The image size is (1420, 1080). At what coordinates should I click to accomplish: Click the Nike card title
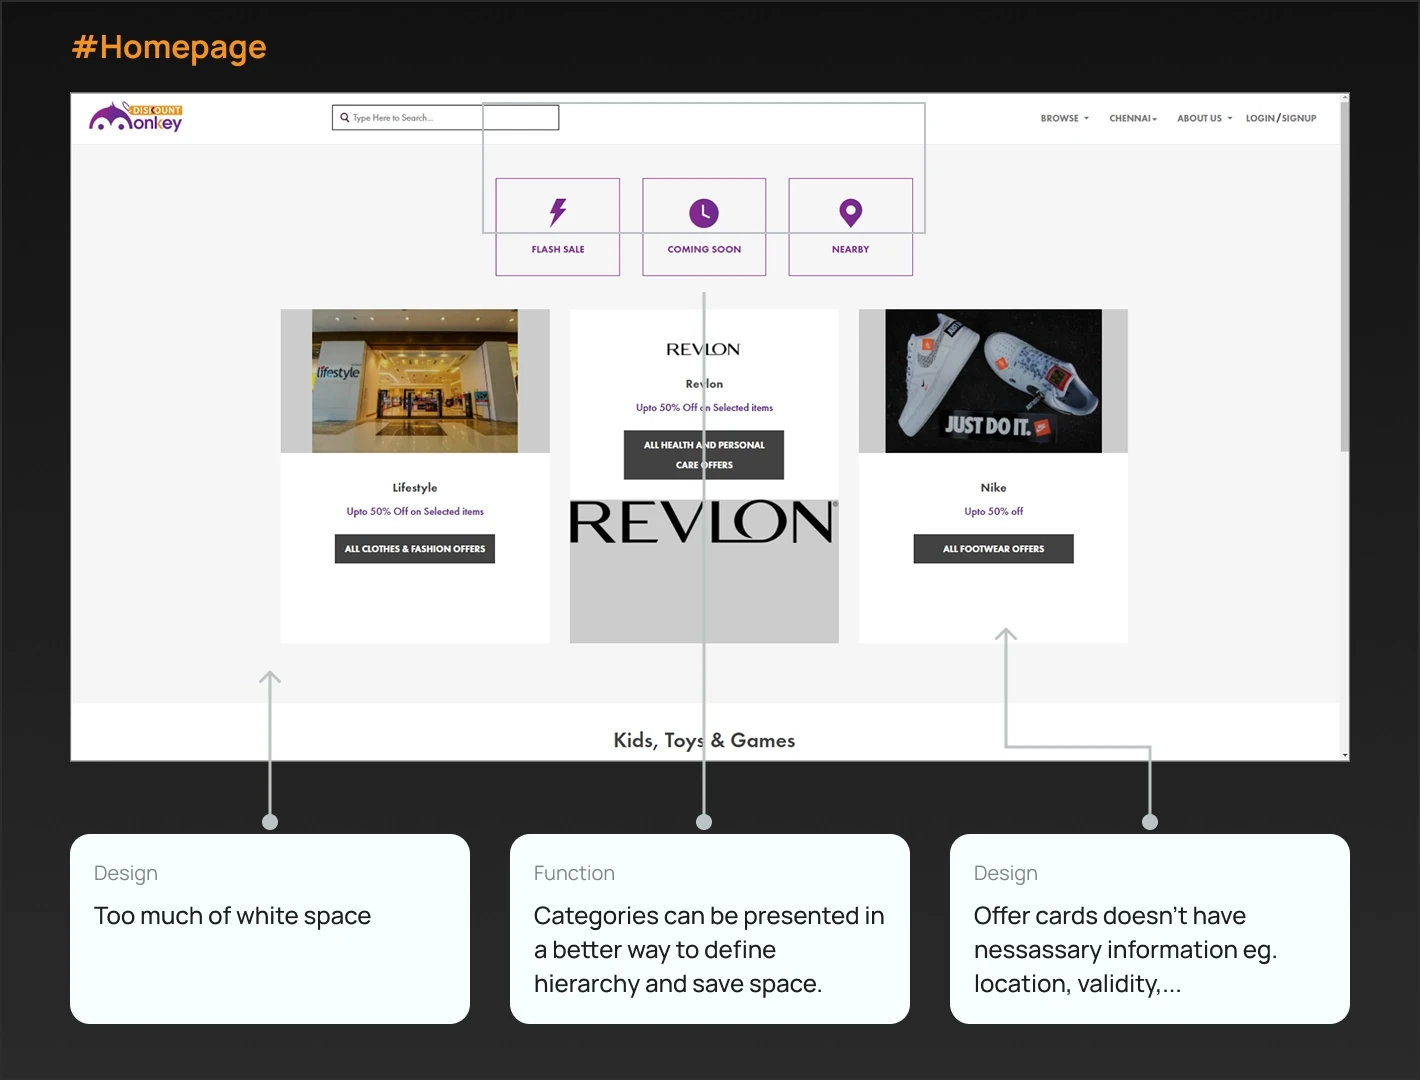[993, 488]
